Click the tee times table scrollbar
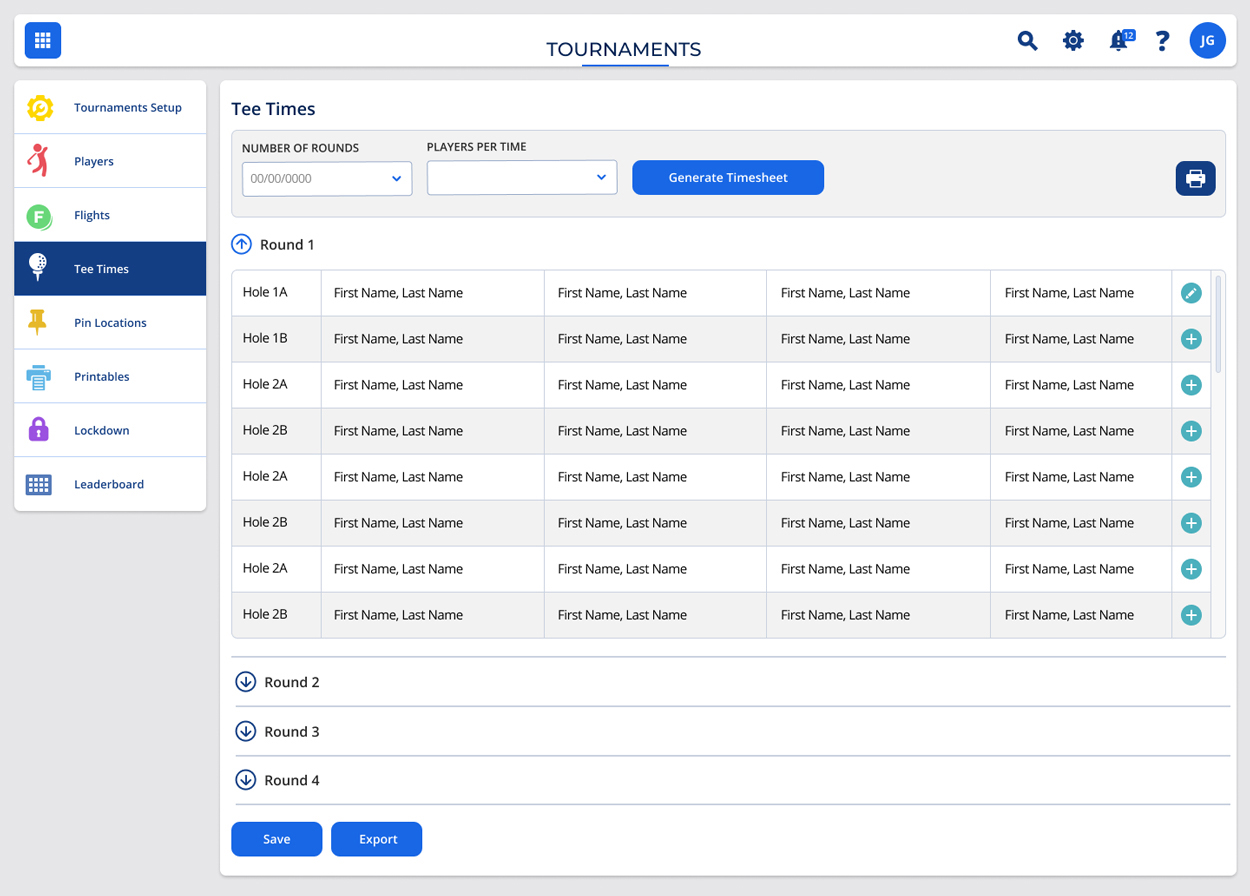The image size is (1250, 896). (x=1218, y=325)
